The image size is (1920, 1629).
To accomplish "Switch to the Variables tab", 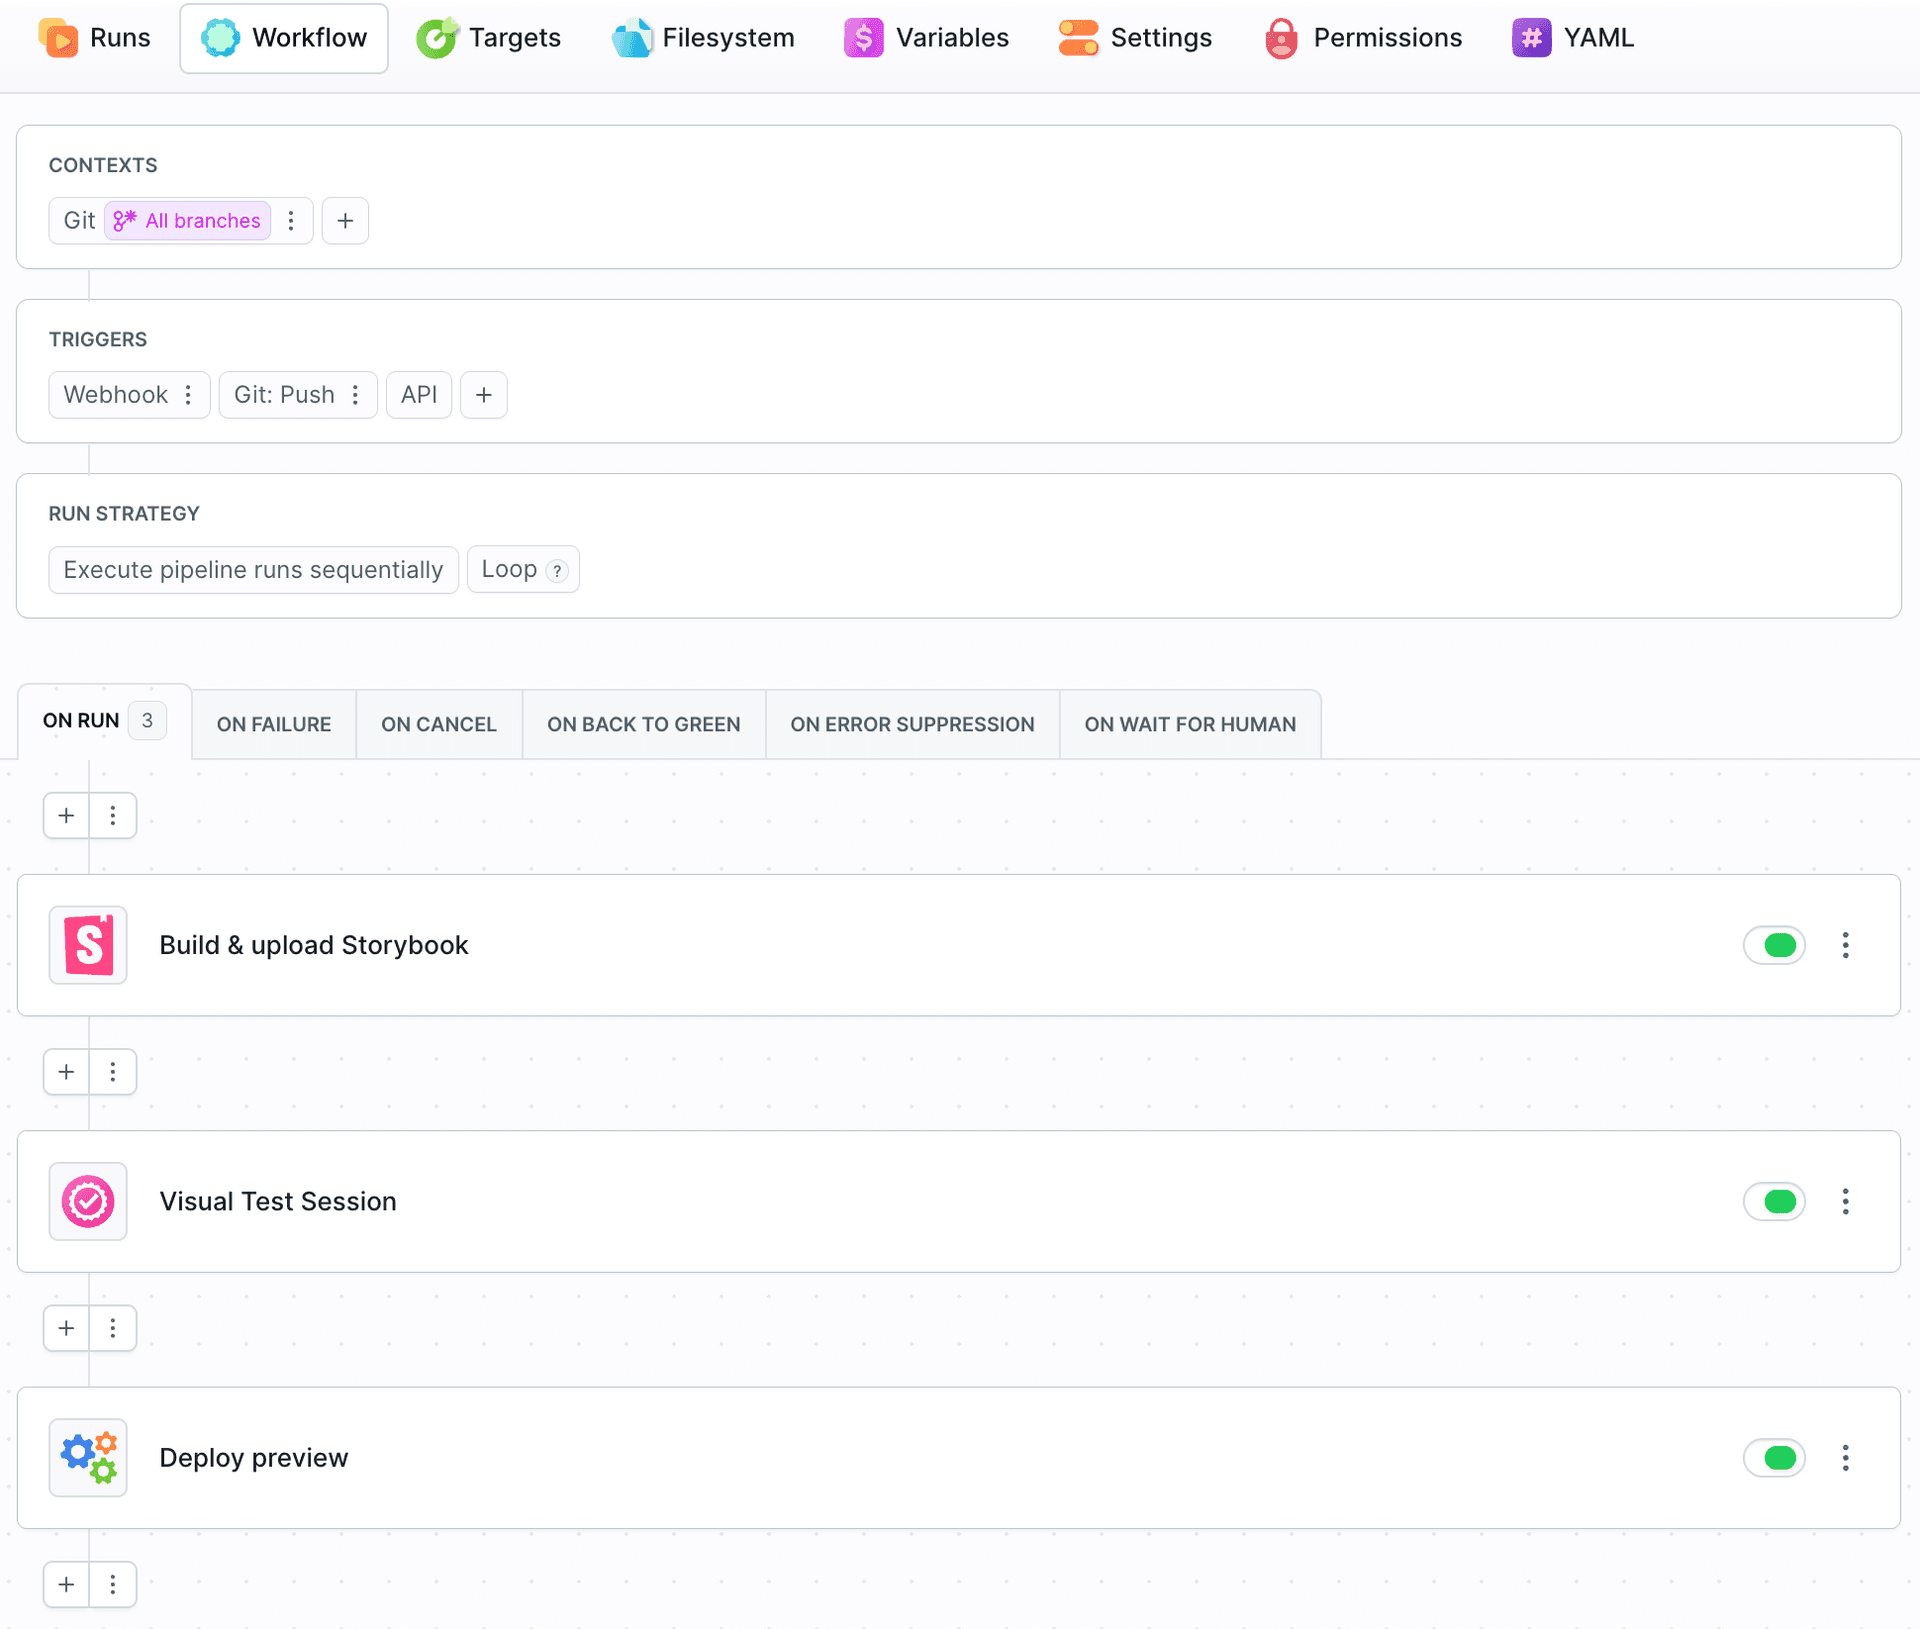I will pyautogui.click(x=926, y=38).
